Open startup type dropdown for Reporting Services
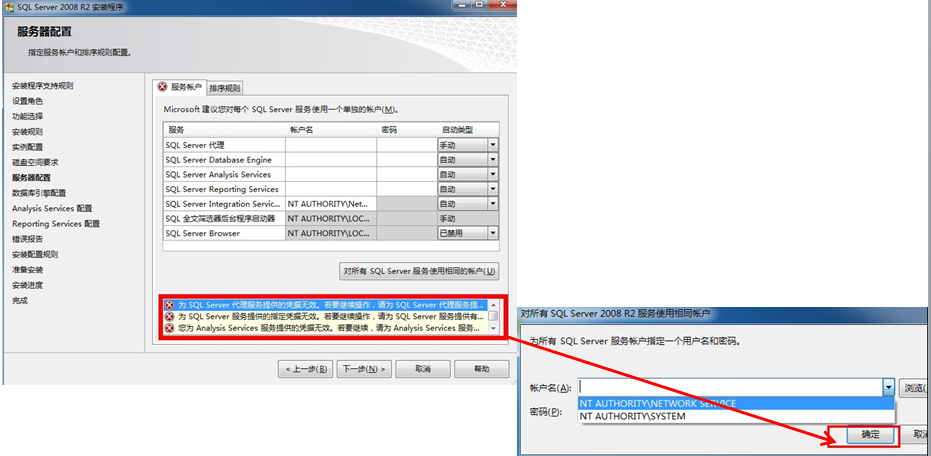Screen dimensions: 931x456 click(x=493, y=189)
